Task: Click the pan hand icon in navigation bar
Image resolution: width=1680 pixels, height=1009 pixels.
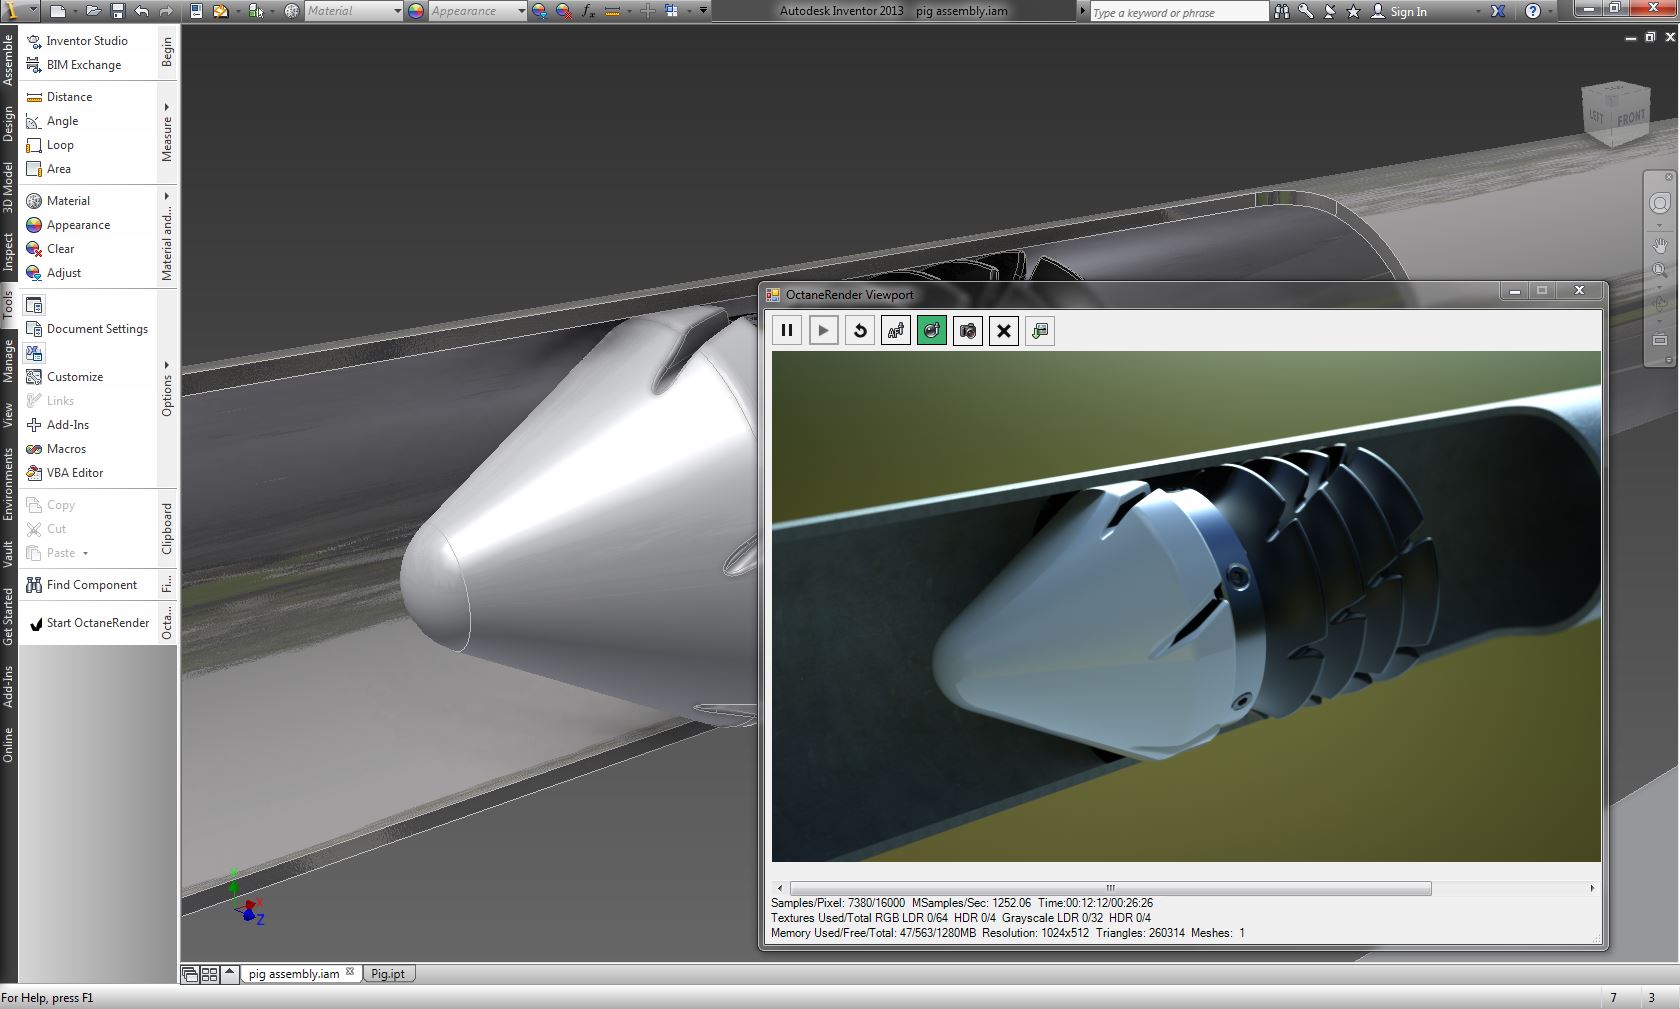Action: [x=1660, y=245]
